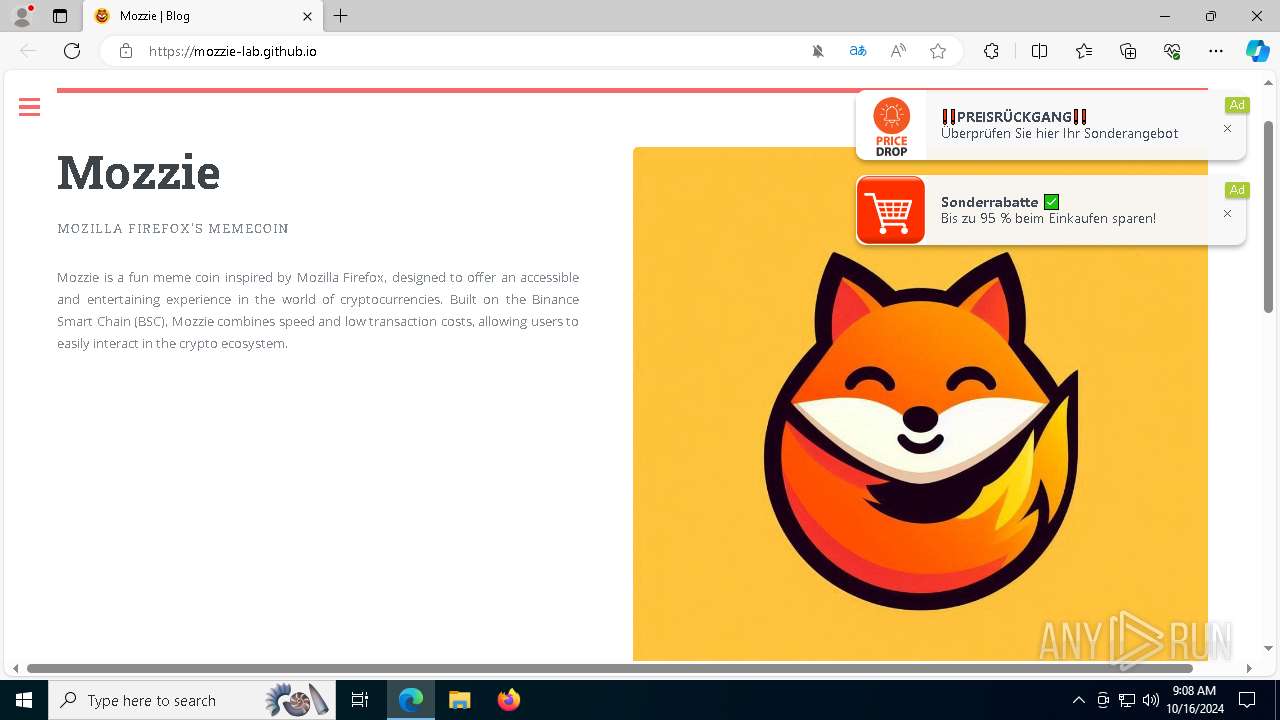Click the Price Drop ad icon
Image resolution: width=1280 pixels, height=720 pixels.
pos(891,126)
